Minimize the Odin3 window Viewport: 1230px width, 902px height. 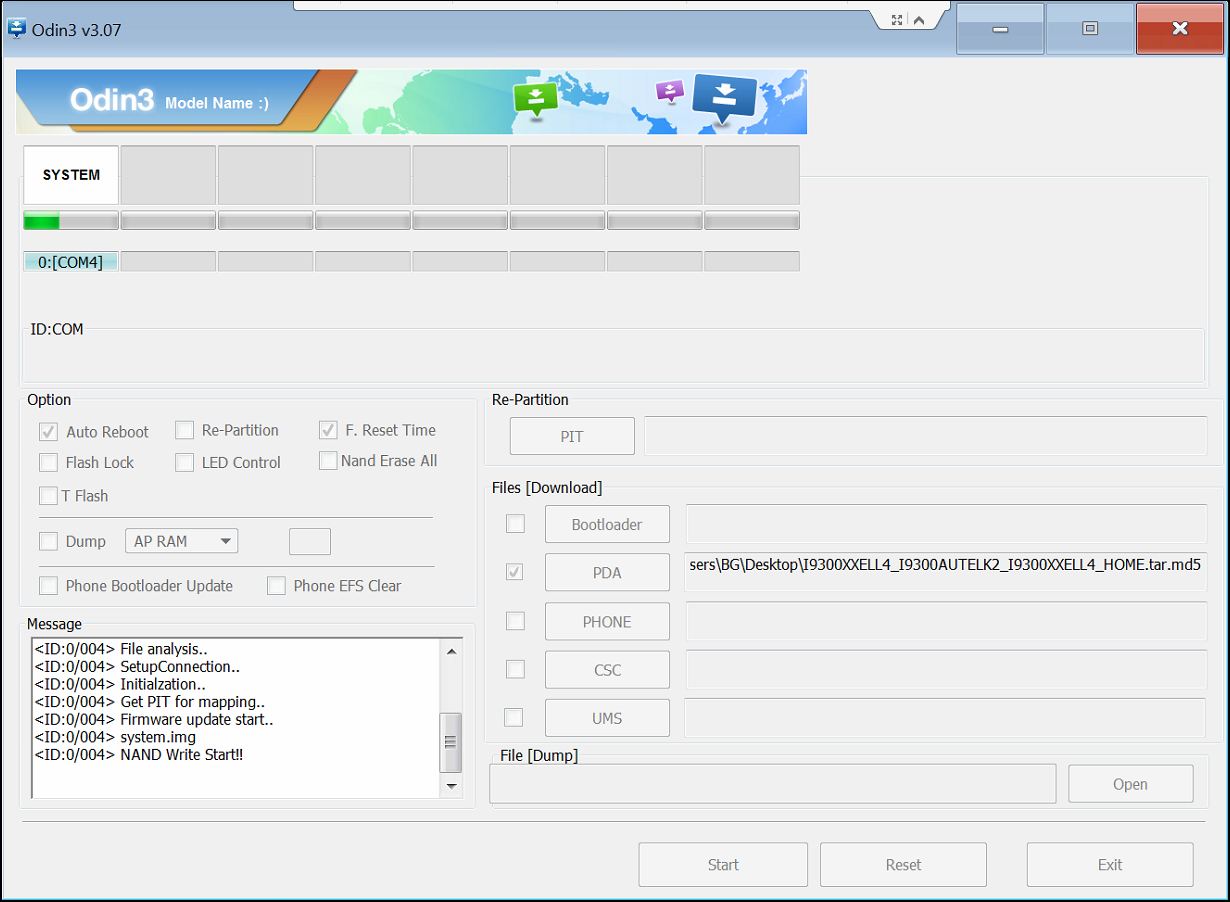click(x=1000, y=29)
